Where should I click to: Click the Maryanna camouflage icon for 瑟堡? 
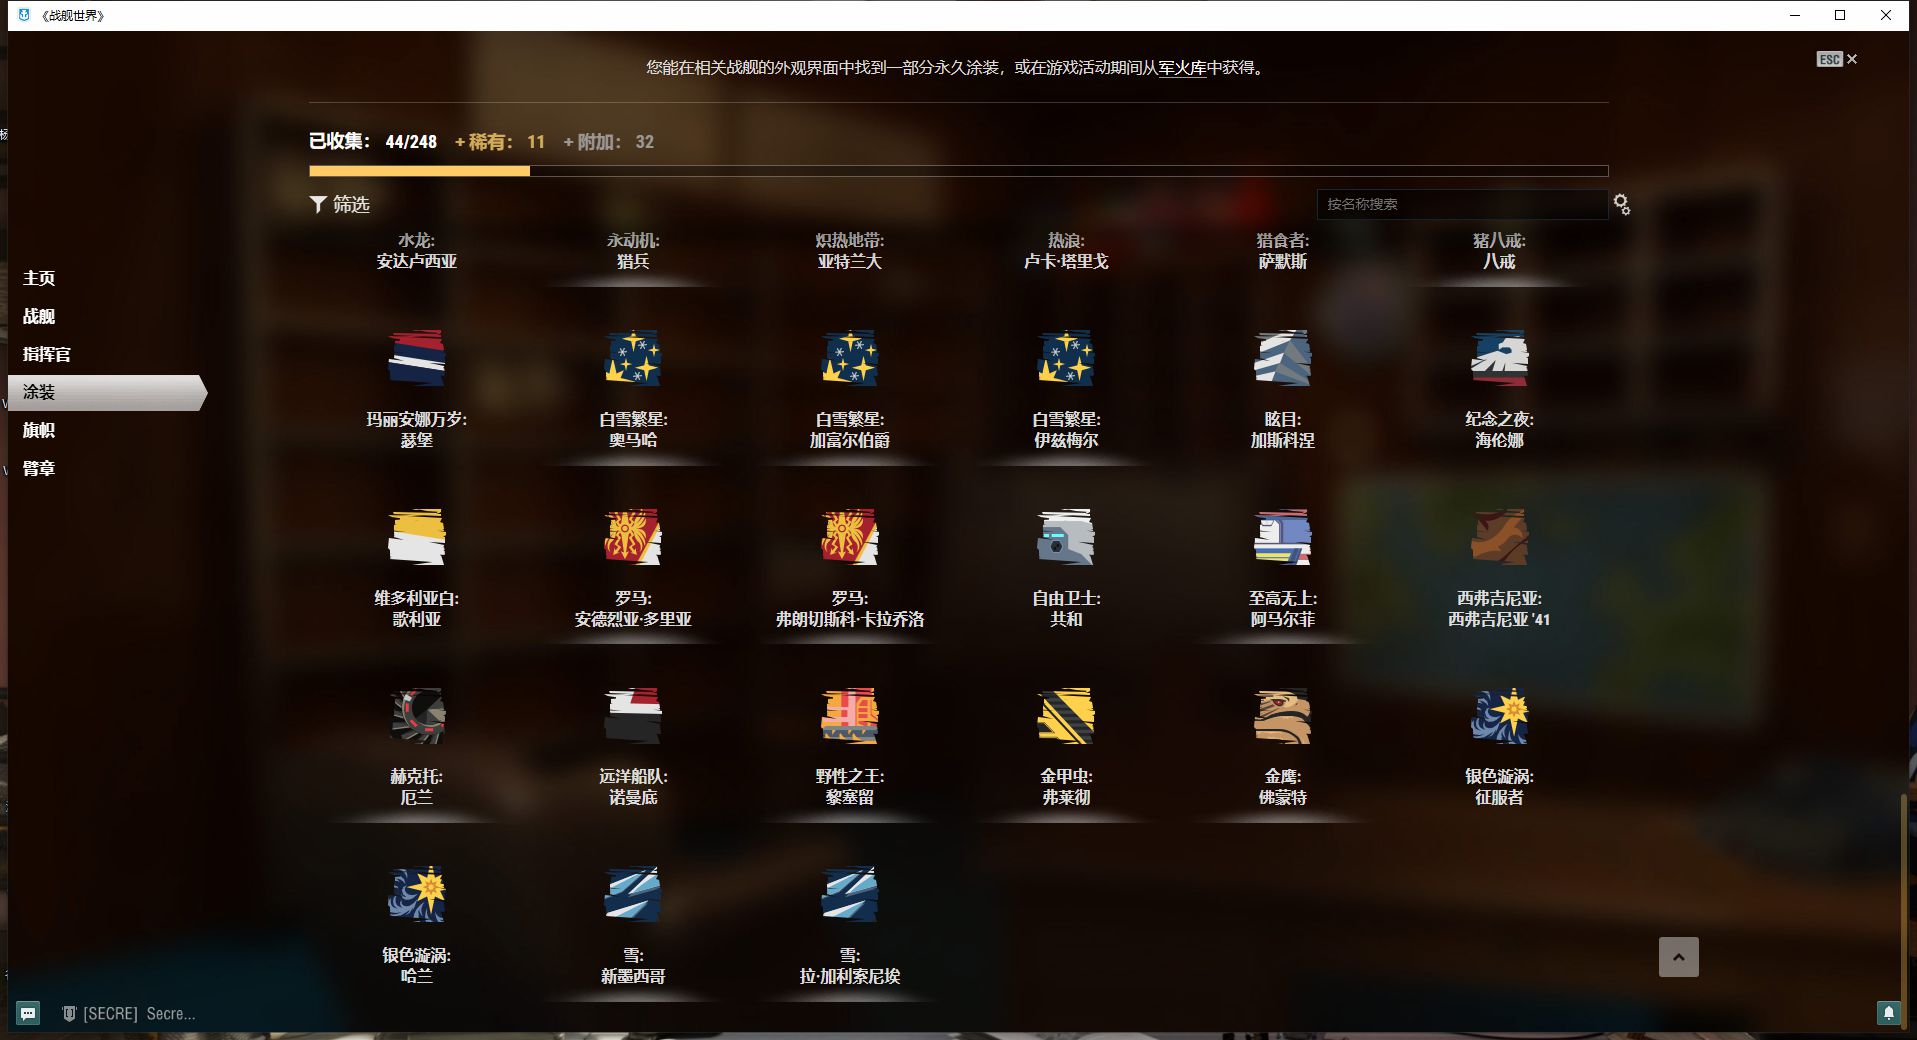[416, 358]
